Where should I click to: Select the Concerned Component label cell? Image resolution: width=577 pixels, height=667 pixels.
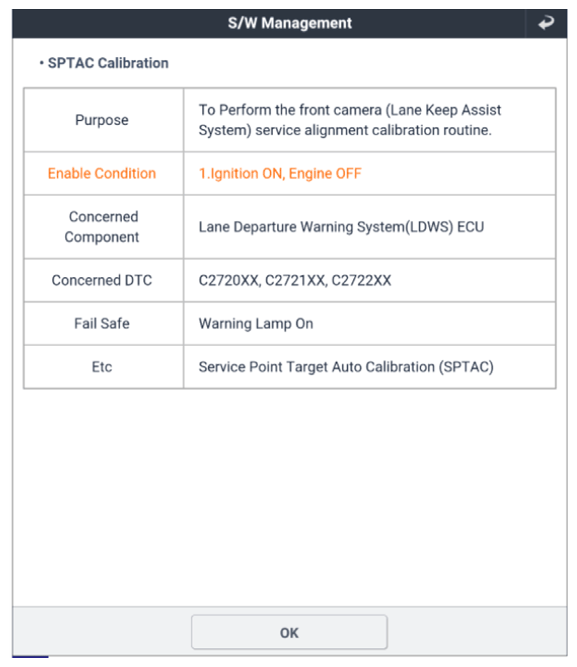(103, 227)
